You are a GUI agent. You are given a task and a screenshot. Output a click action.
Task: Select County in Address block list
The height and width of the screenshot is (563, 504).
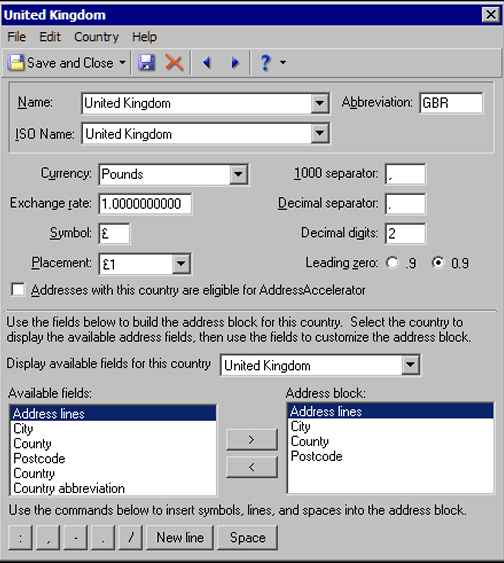point(391,441)
